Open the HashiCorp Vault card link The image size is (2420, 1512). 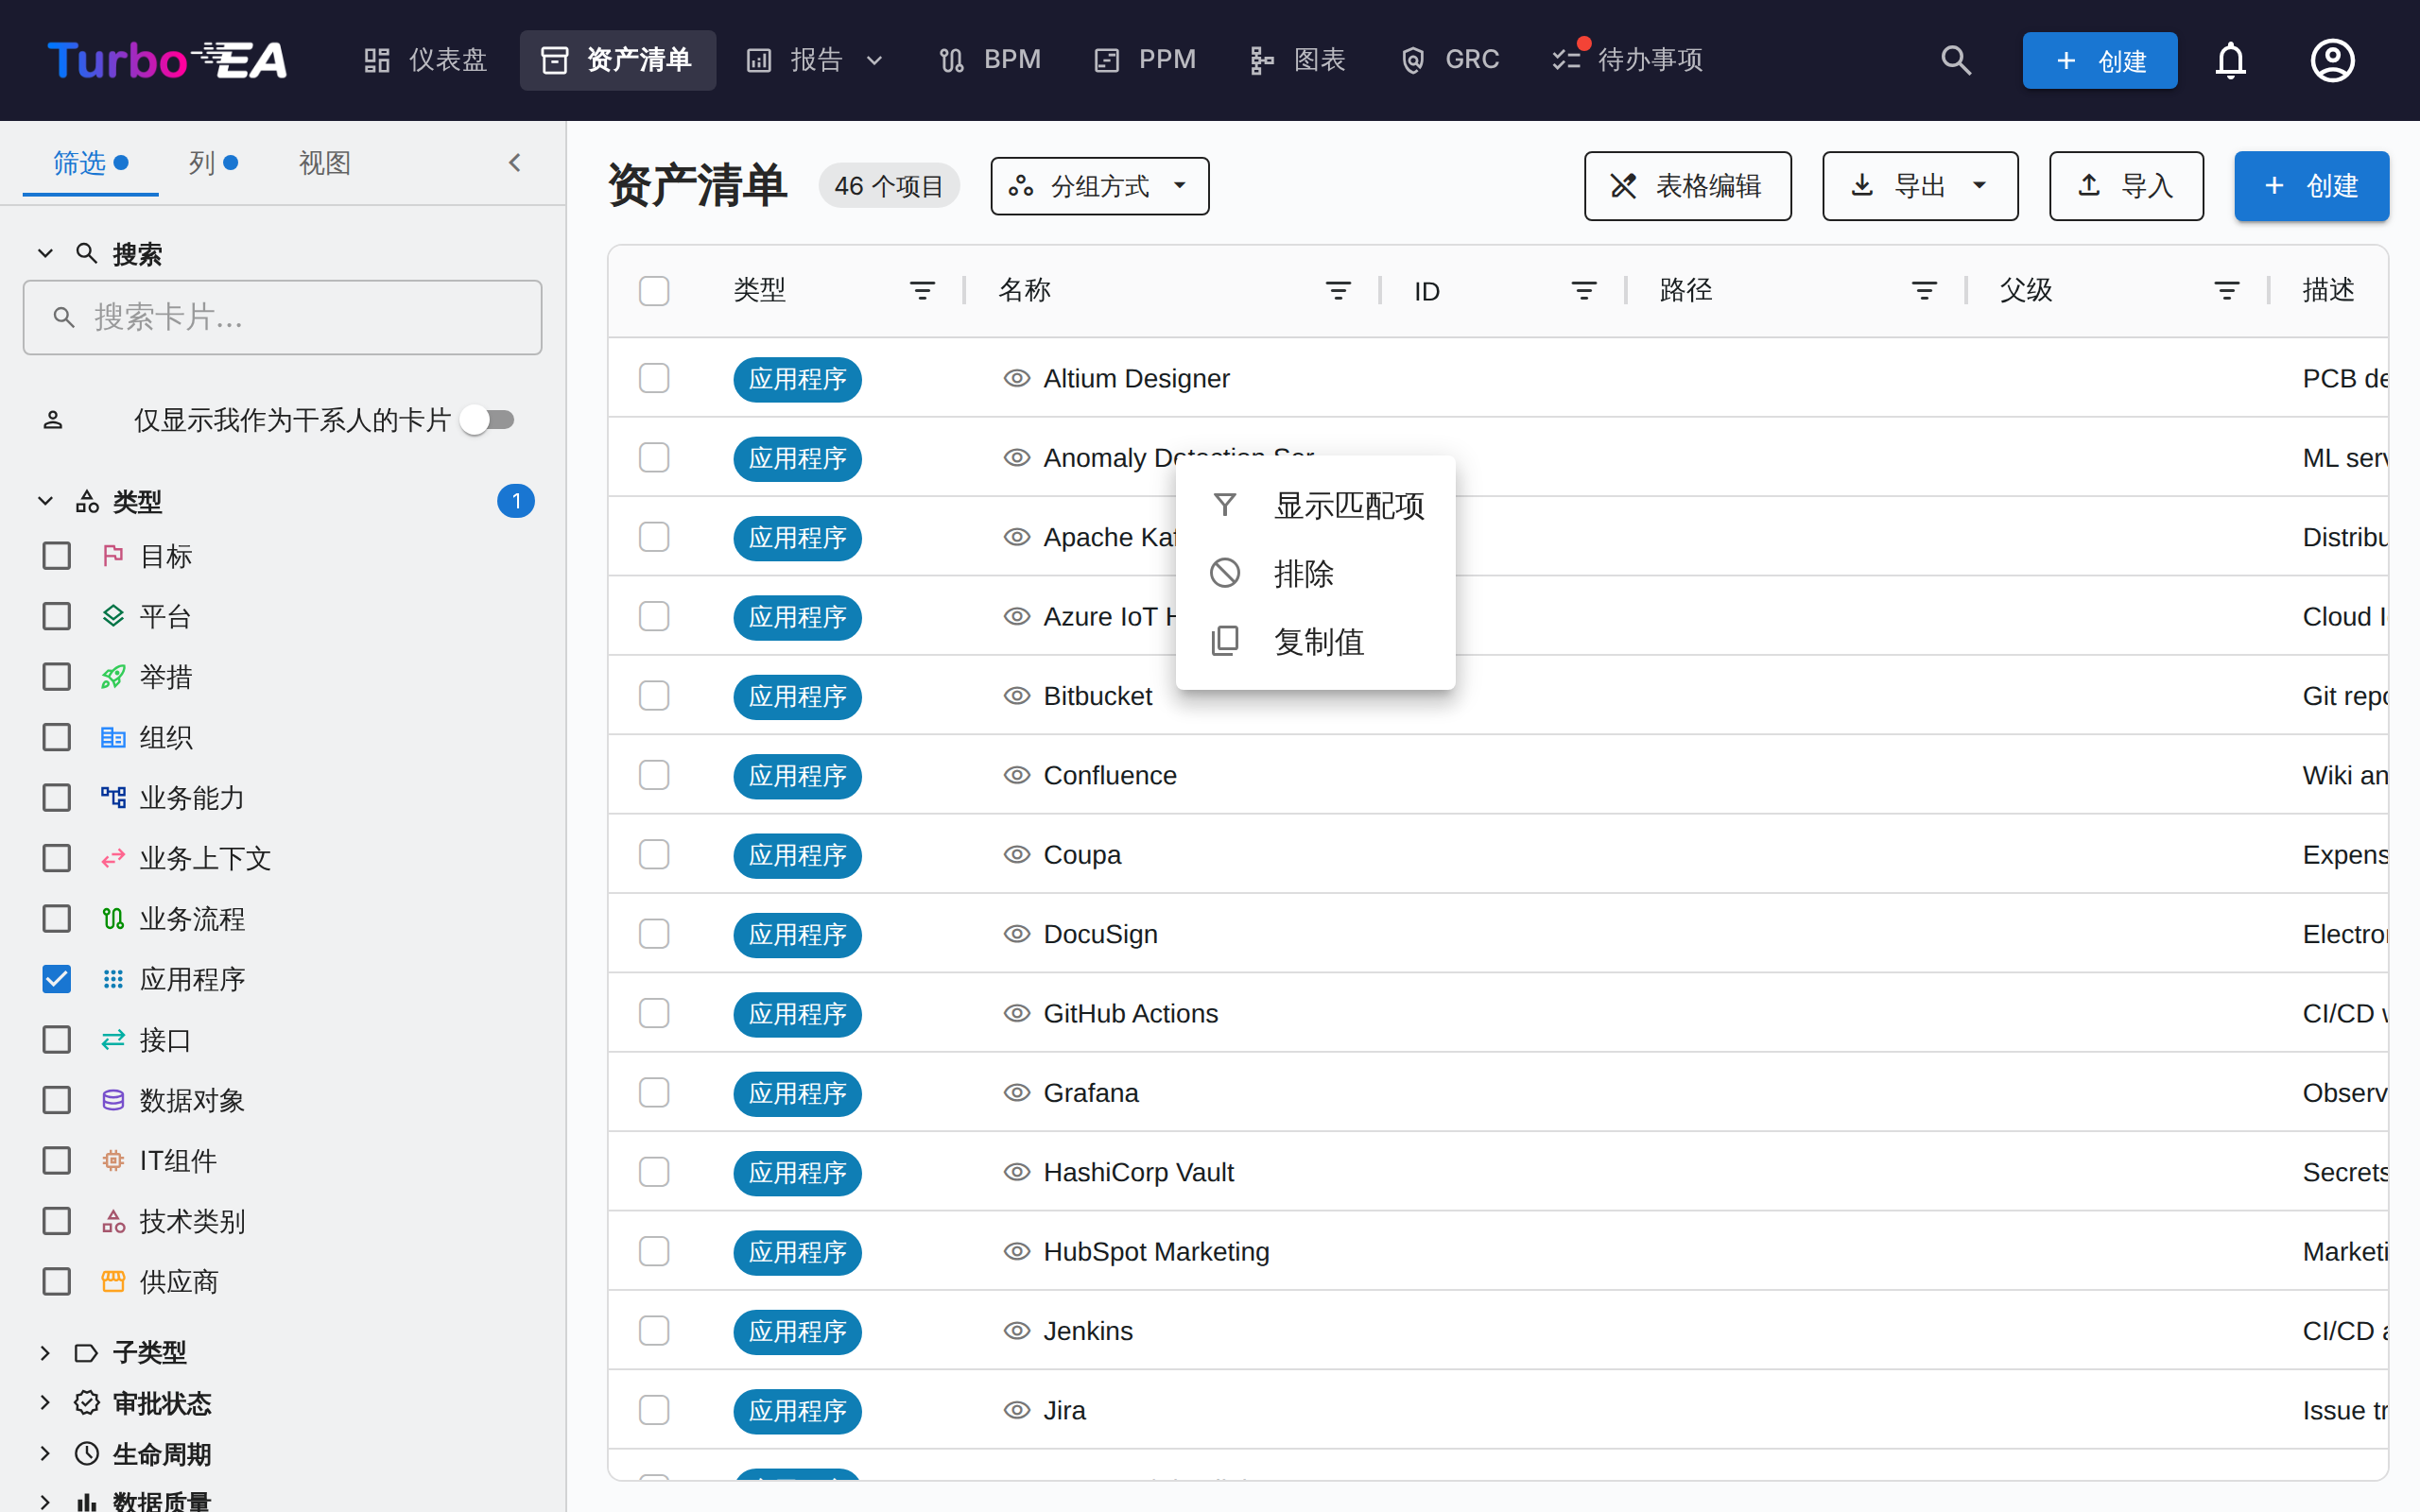pos(1139,1172)
